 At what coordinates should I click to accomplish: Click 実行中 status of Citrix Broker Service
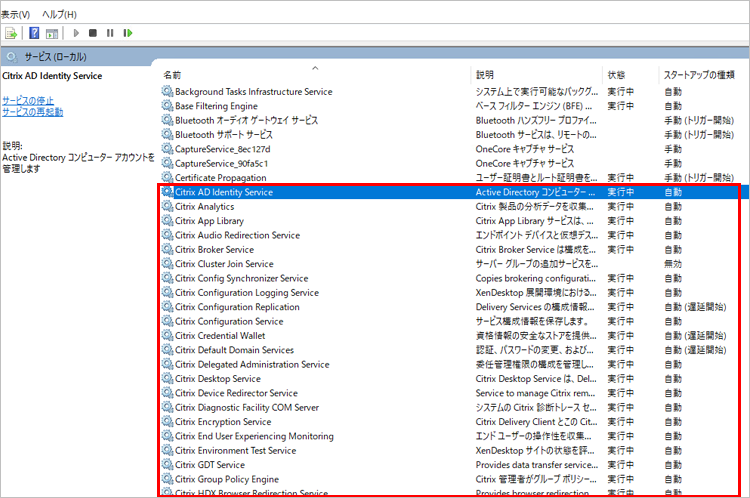pyautogui.click(x=621, y=250)
